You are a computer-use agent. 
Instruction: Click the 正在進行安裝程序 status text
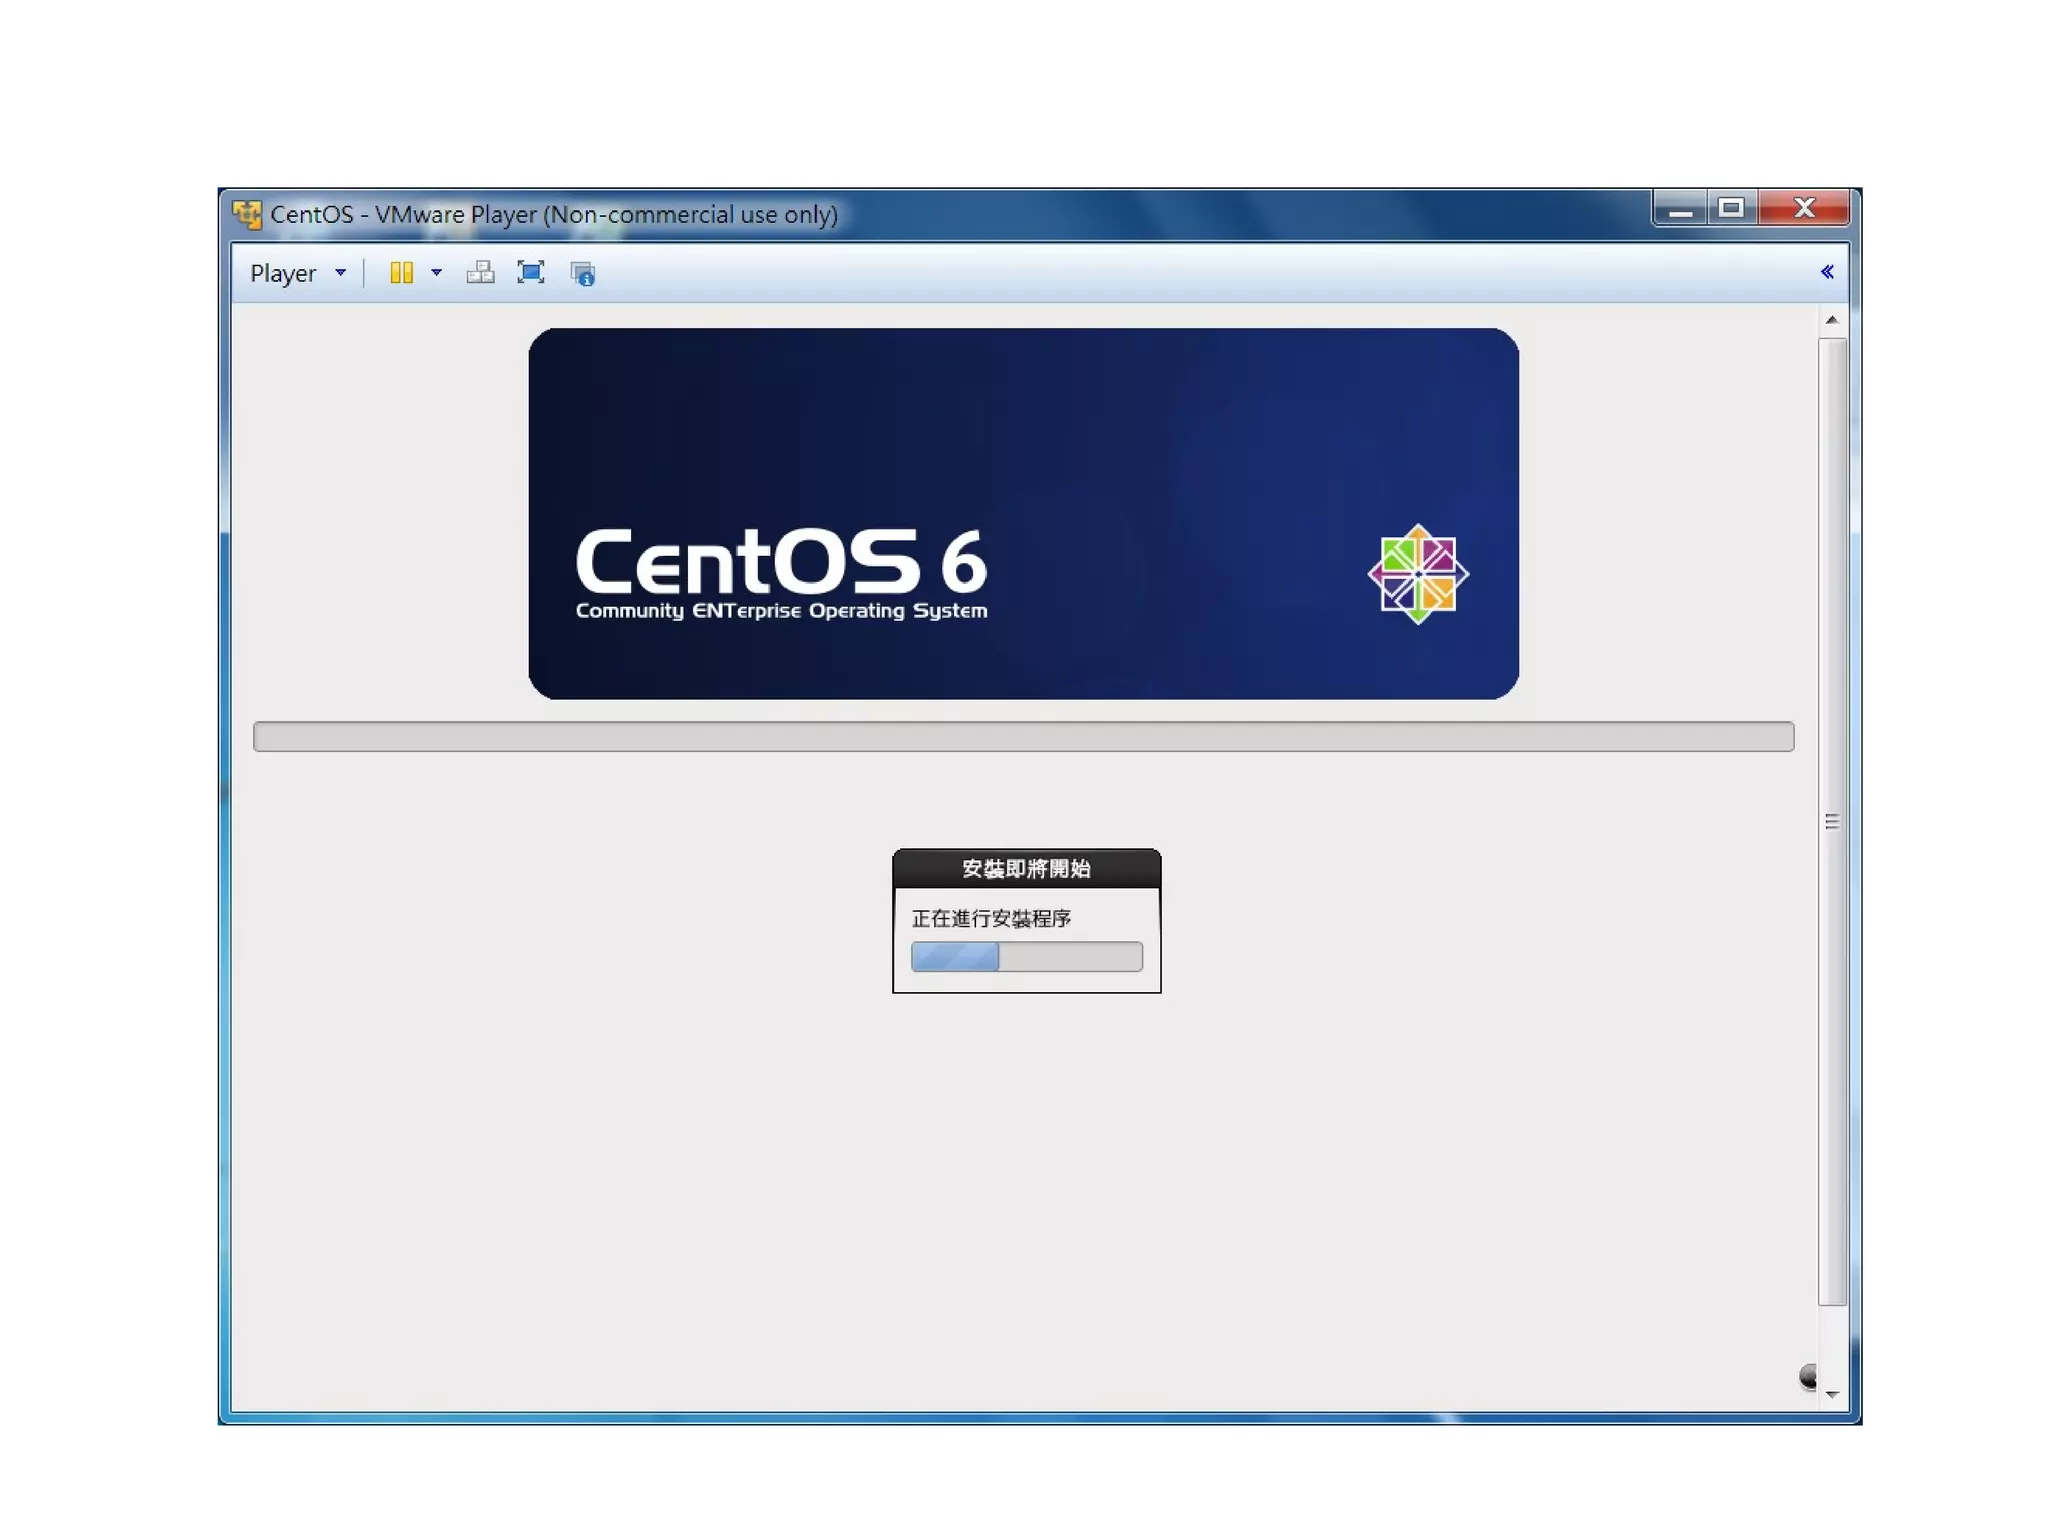tap(991, 918)
